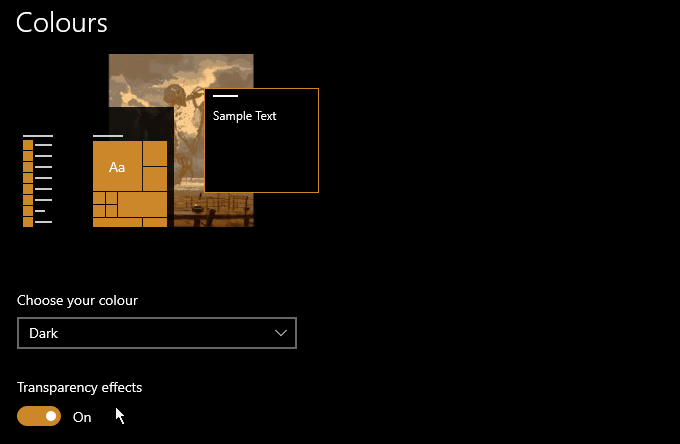Click the Choose your colour label

click(x=77, y=300)
